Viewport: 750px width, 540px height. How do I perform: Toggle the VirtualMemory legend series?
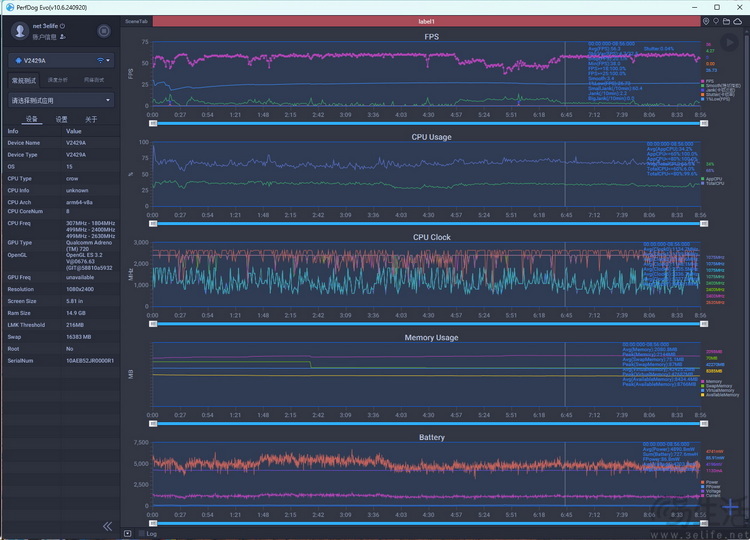(717, 390)
